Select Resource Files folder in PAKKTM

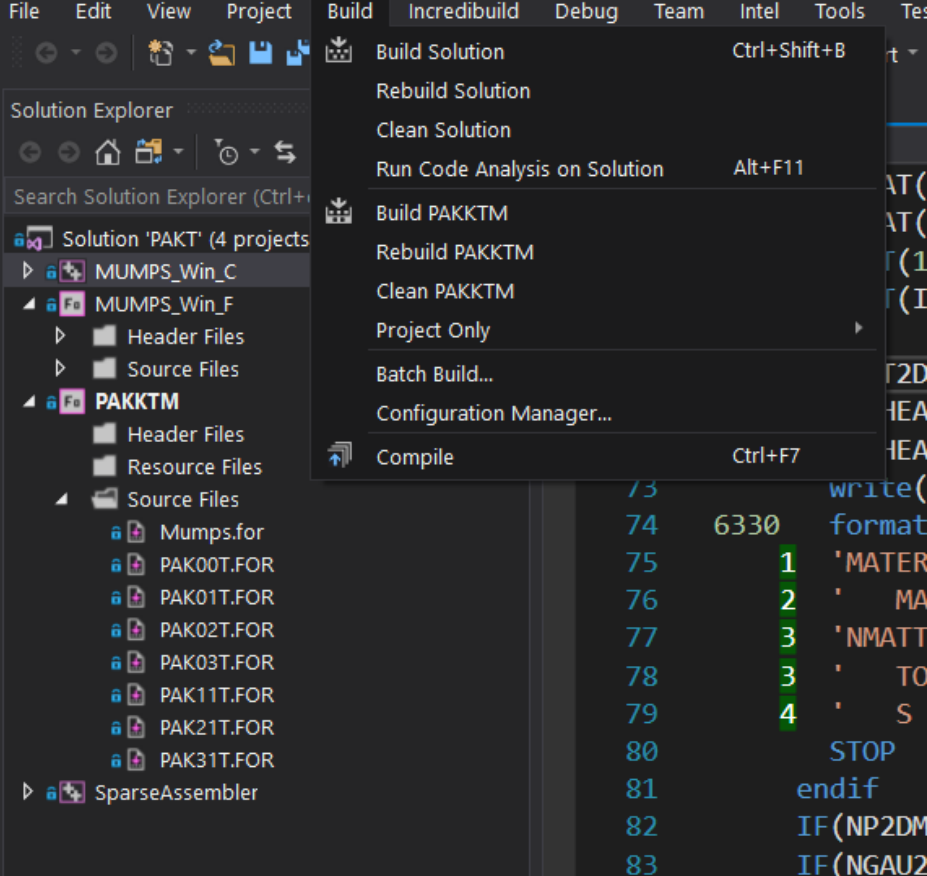(x=195, y=467)
